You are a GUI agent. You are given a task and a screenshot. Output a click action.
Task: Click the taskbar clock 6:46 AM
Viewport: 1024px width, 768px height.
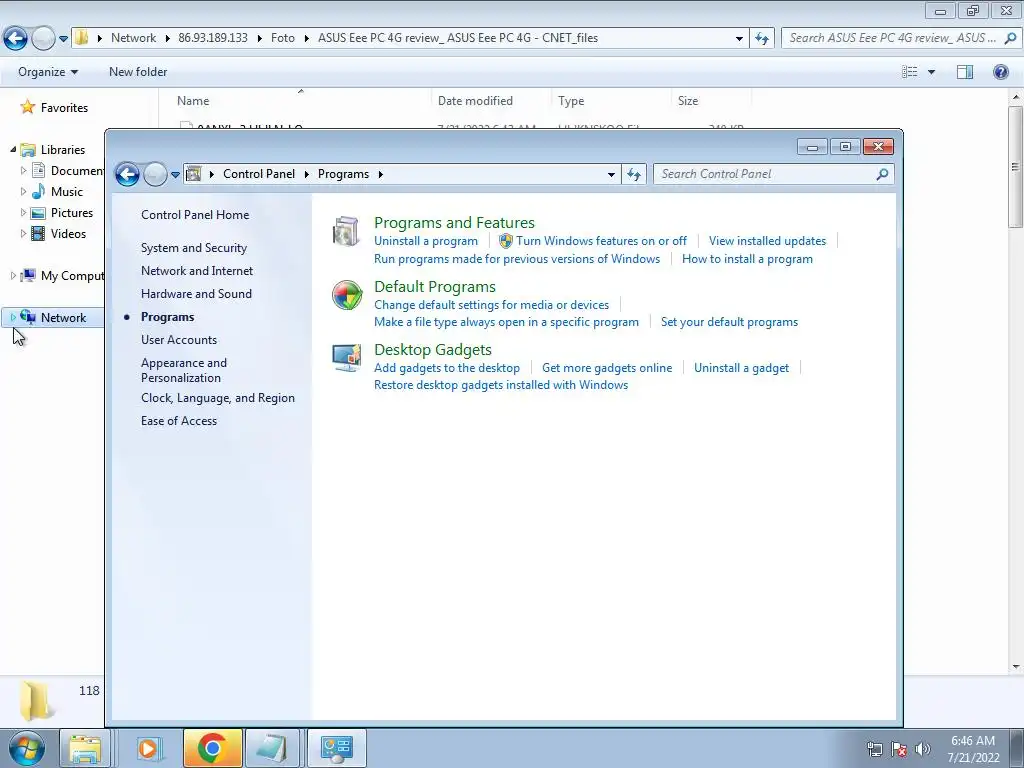tap(973, 741)
